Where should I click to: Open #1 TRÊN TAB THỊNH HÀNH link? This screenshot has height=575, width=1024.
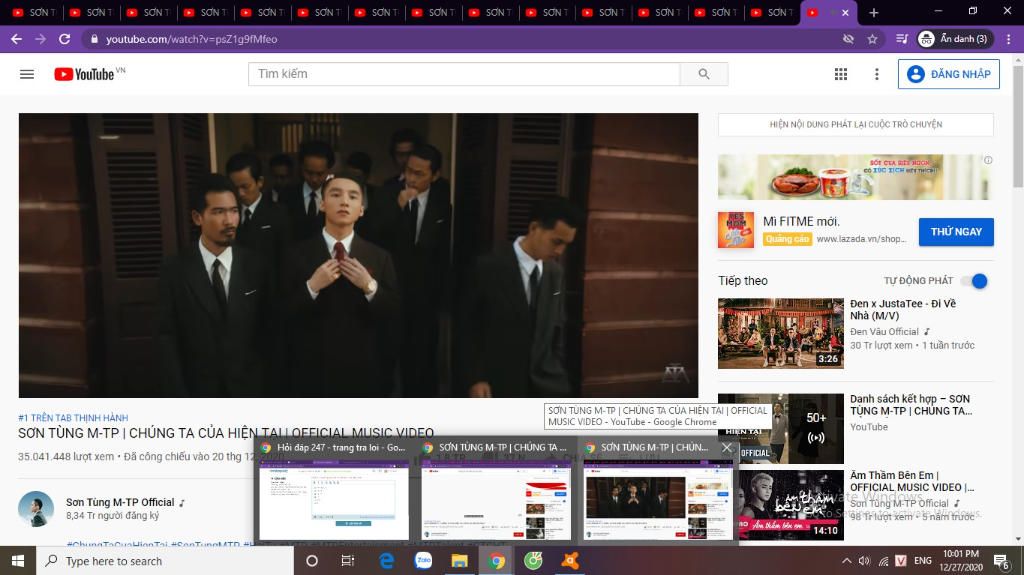pos(73,418)
